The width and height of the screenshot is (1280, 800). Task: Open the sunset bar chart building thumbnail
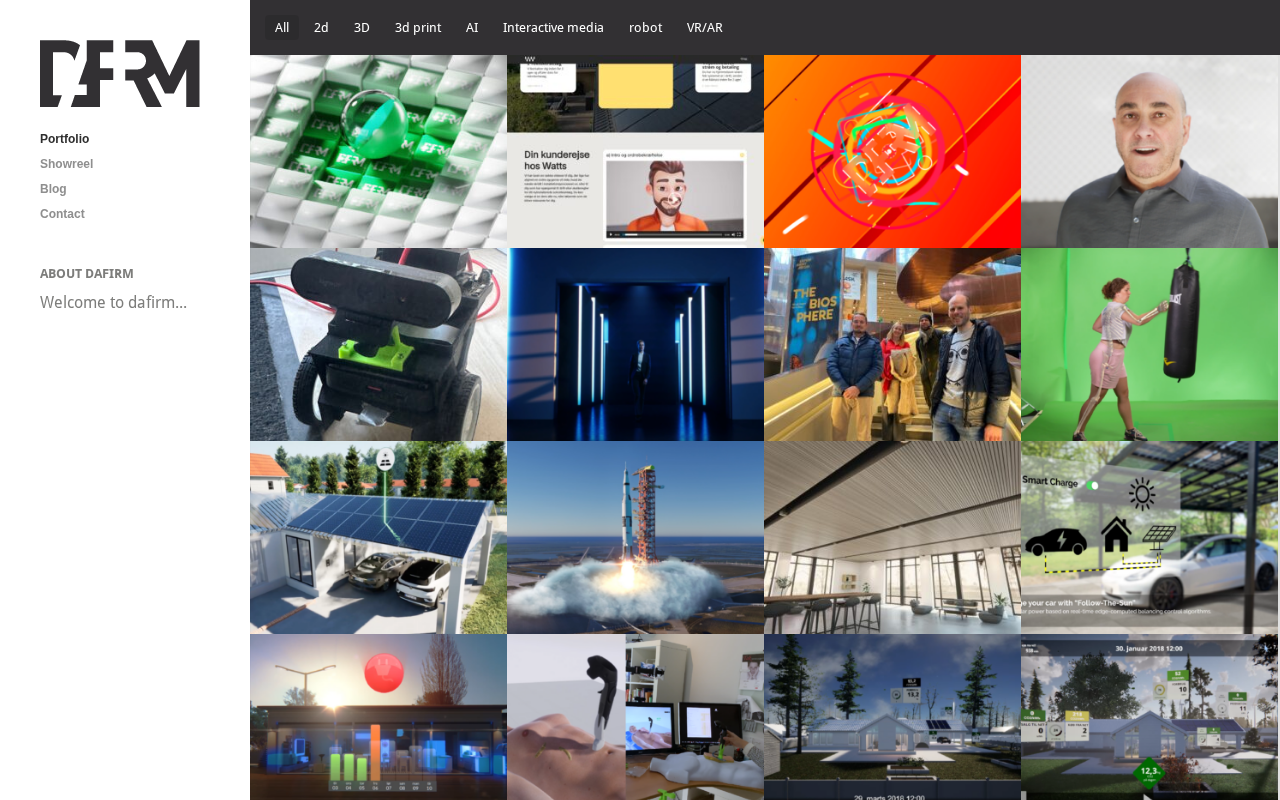pos(378,717)
